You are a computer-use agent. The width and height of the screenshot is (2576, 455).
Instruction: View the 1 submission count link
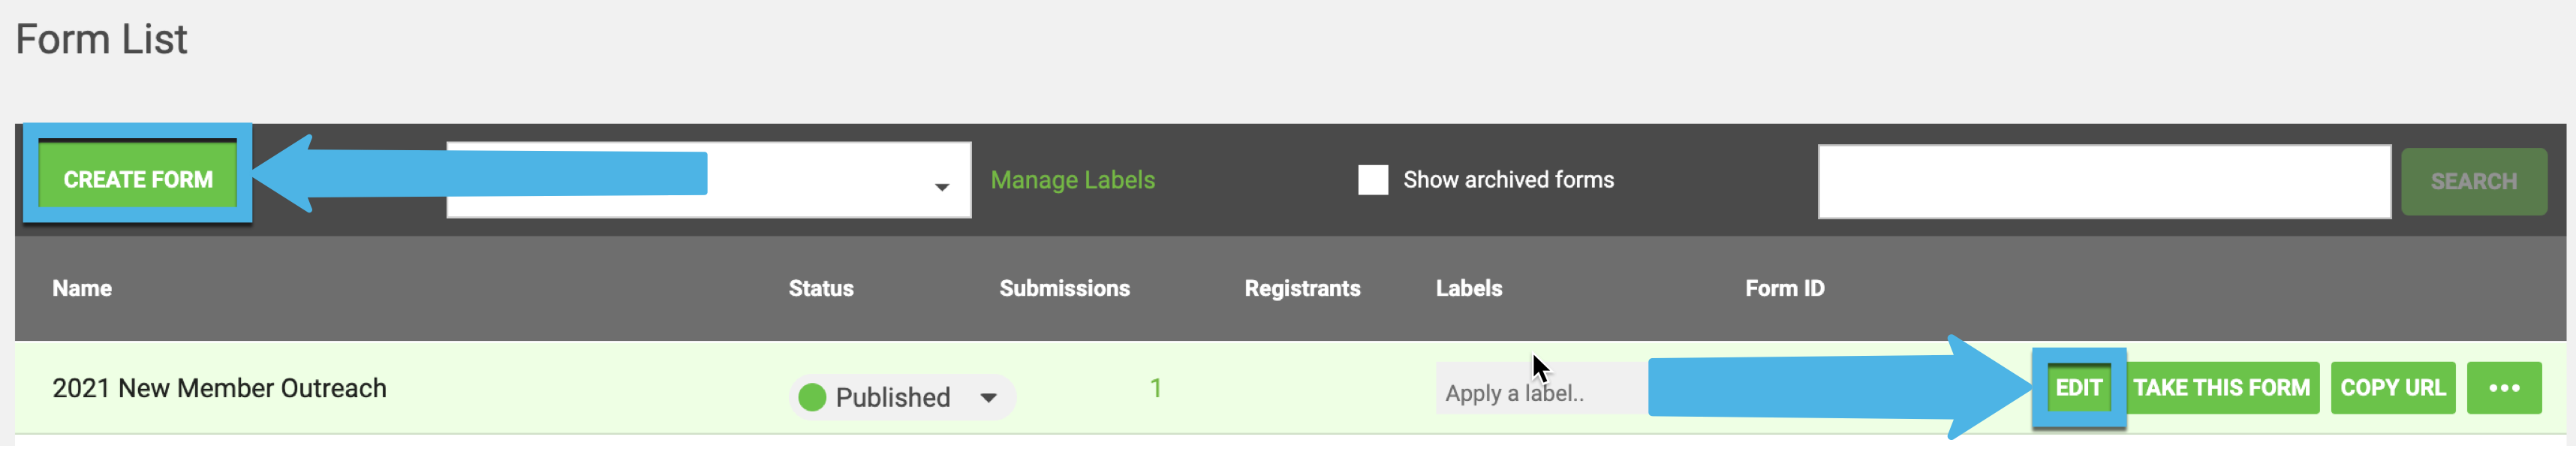[1155, 388]
